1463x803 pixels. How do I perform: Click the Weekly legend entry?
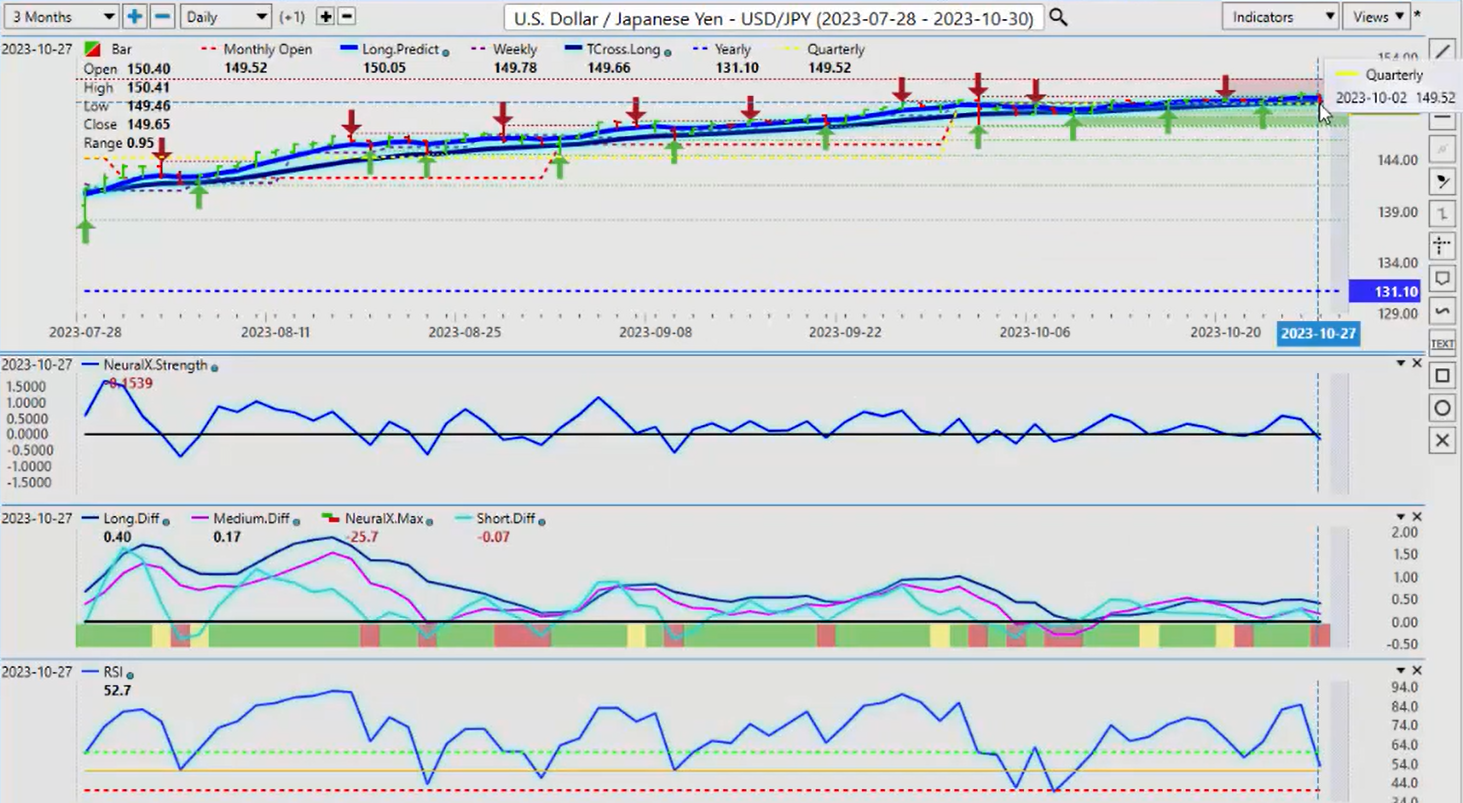503,49
